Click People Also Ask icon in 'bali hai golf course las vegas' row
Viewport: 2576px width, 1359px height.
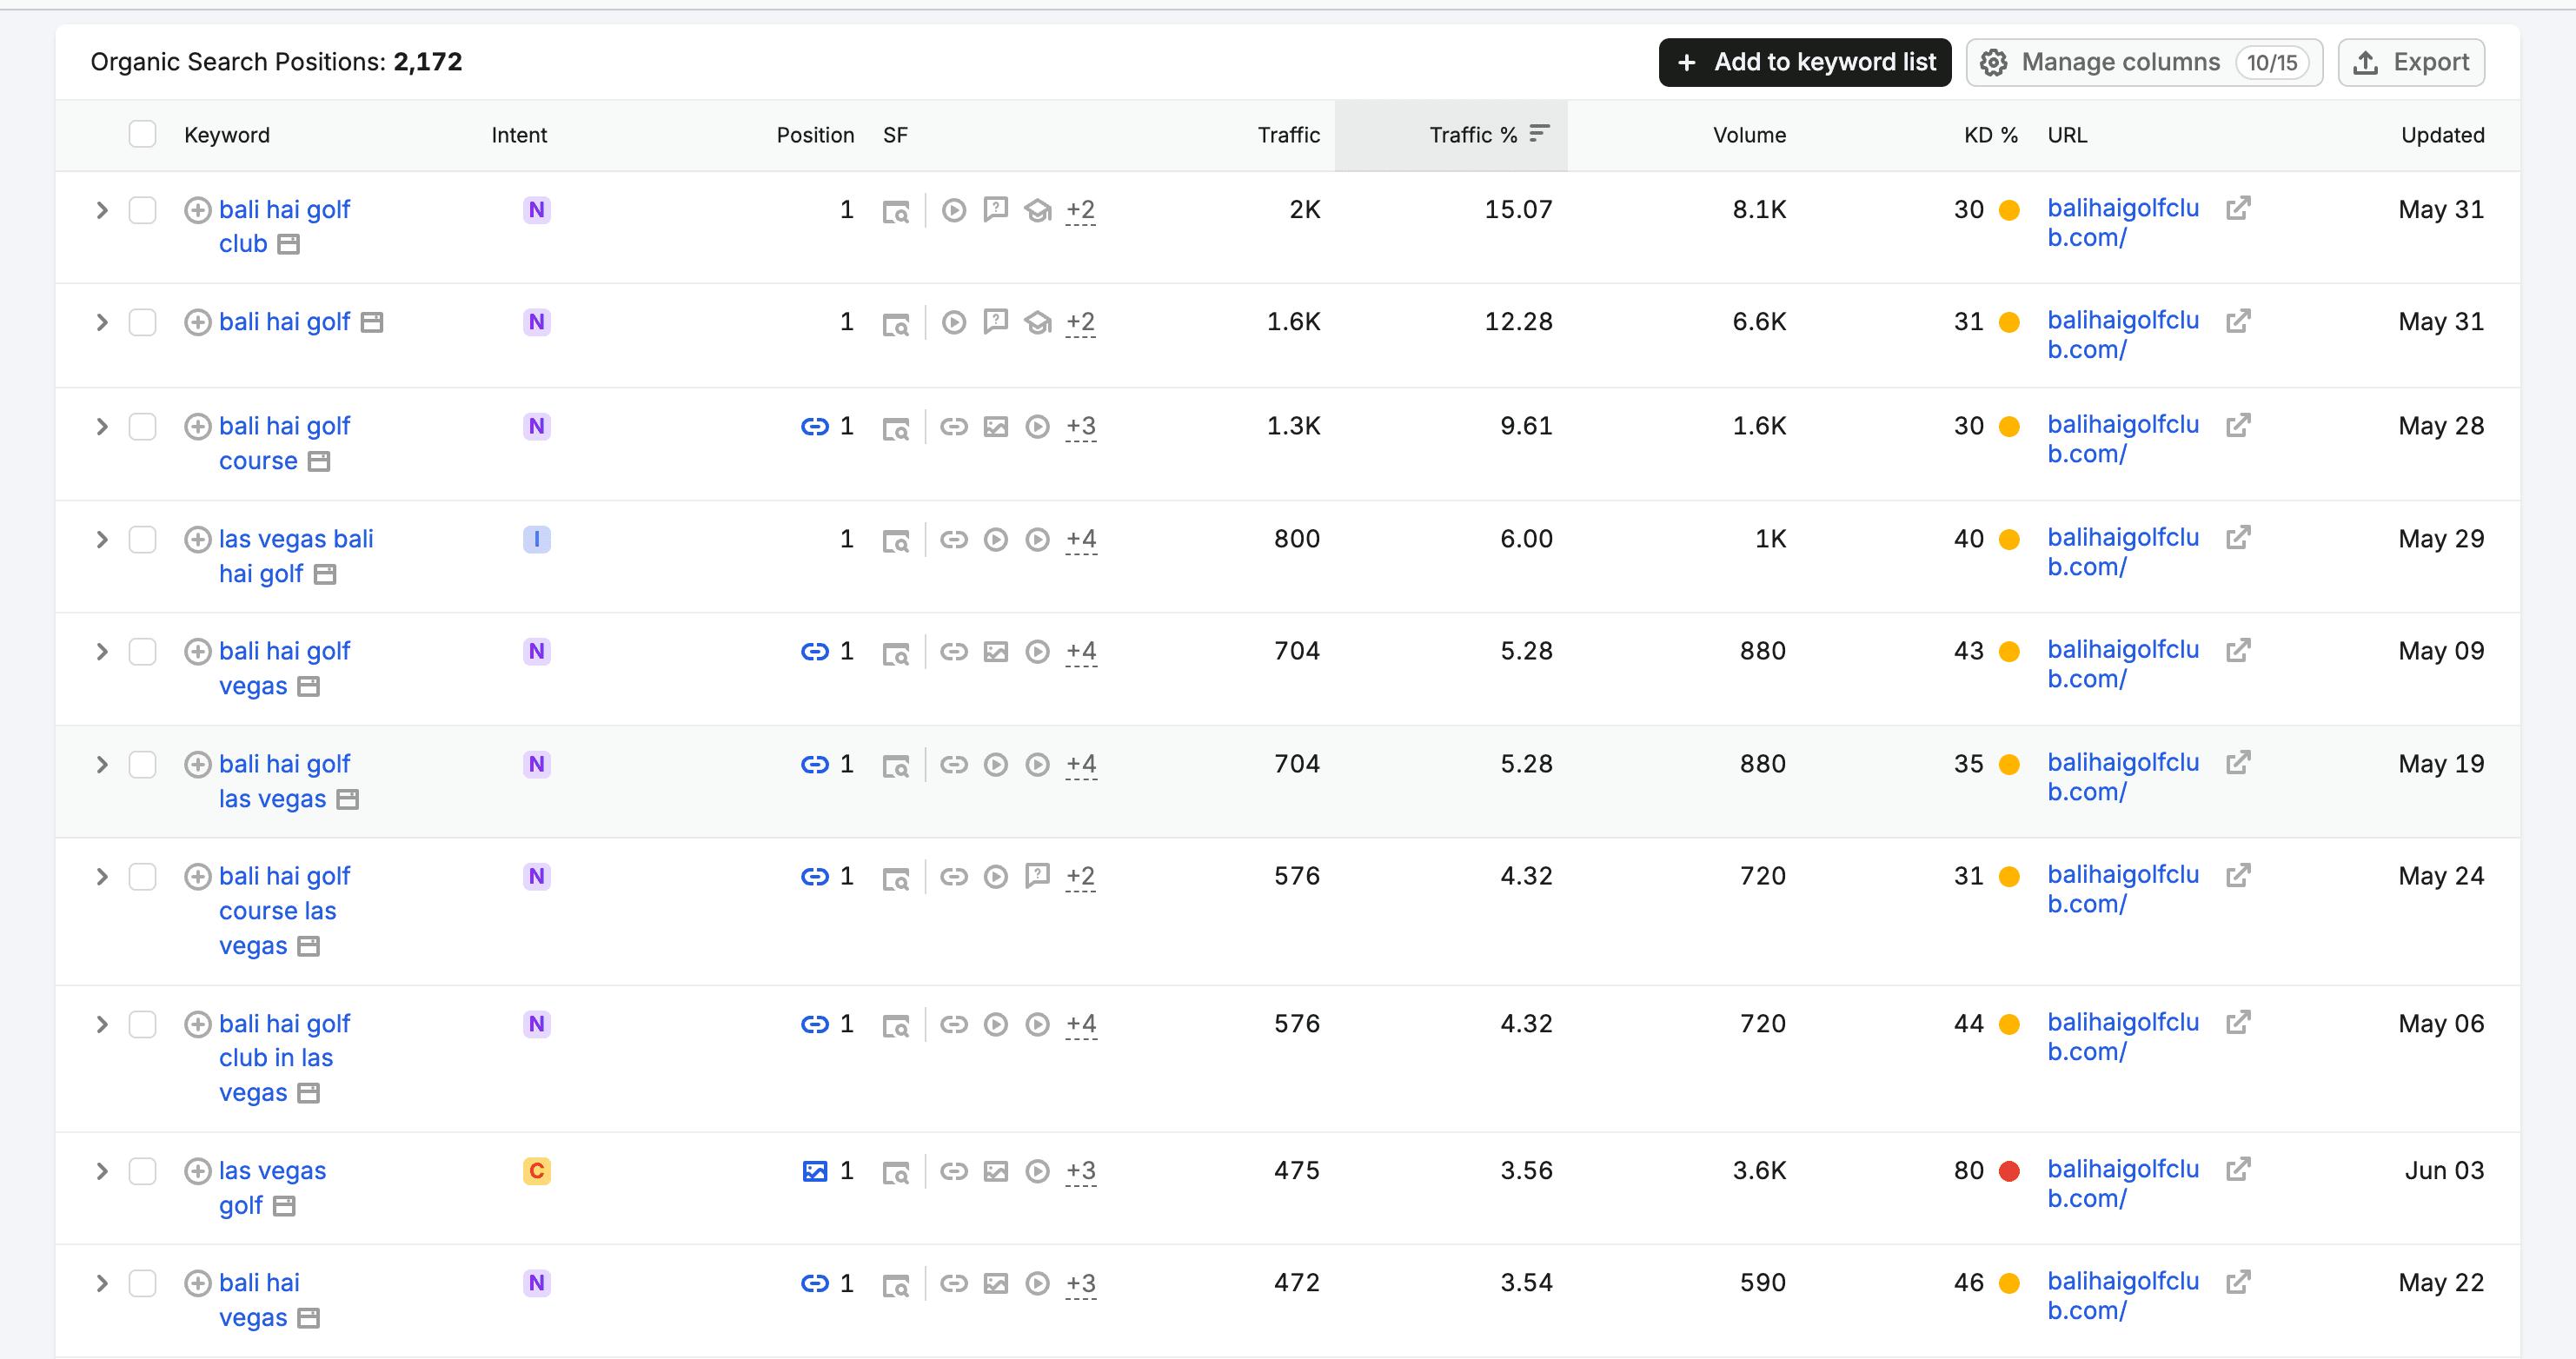pyautogui.click(x=1038, y=876)
